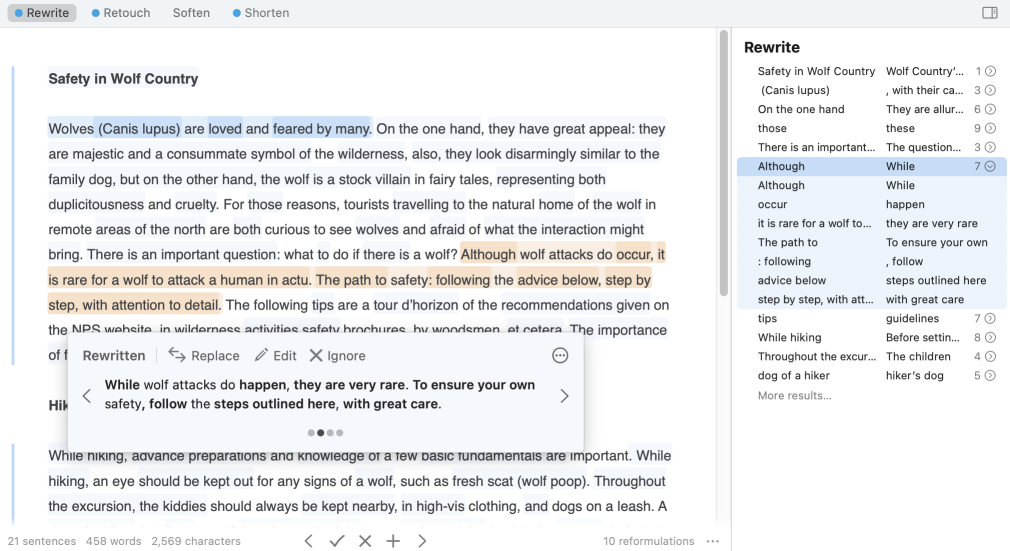Click Ignore X in rewritten popup
The image size is (1010, 551).
pyautogui.click(x=316, y=355)
